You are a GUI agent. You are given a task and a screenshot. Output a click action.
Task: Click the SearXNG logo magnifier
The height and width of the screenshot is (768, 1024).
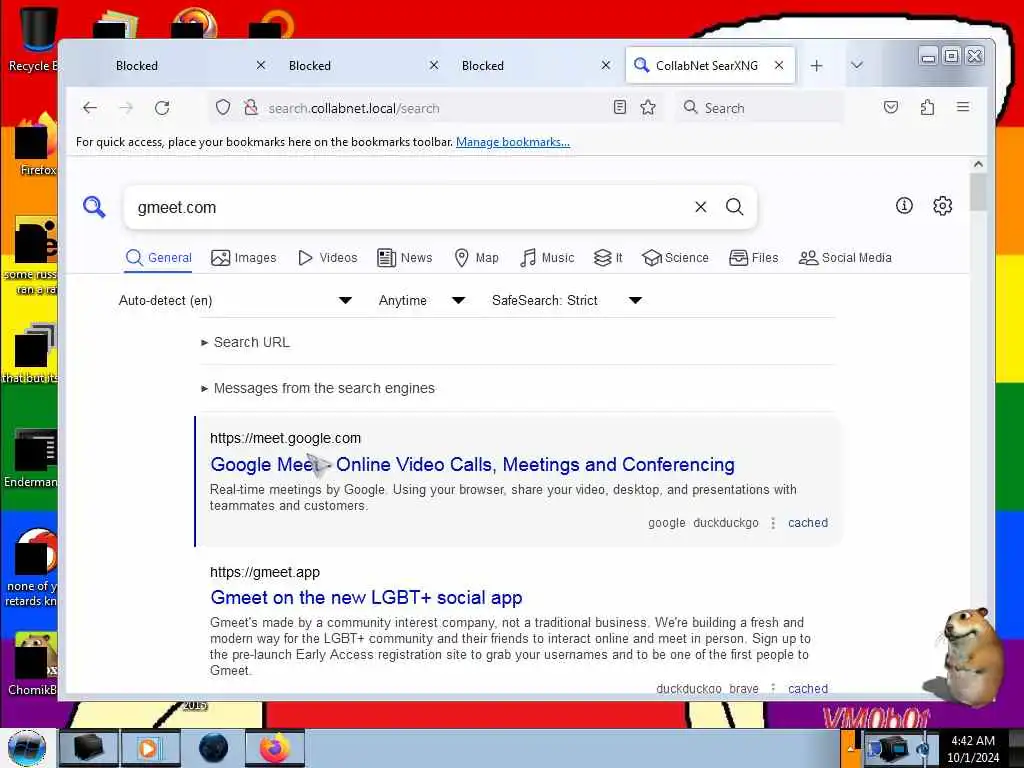(94, 207)
